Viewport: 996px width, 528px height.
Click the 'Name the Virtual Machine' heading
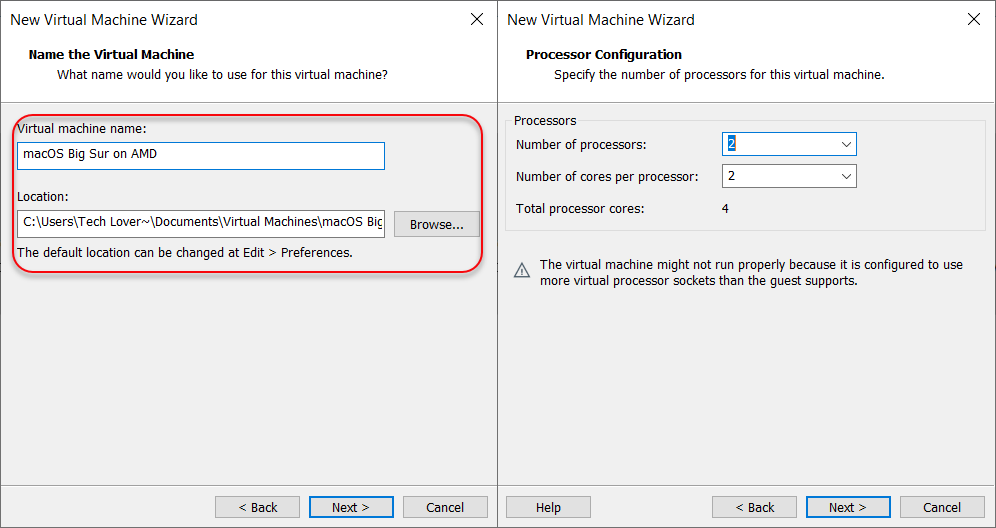point(111,55)
